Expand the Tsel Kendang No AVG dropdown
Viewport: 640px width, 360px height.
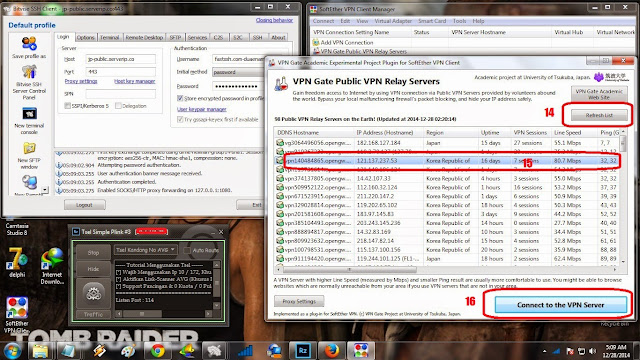coord(145,249)
